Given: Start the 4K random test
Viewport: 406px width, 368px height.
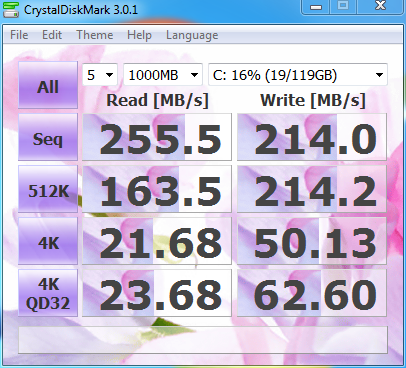Looking at the screenshot, I should [48, 241].
